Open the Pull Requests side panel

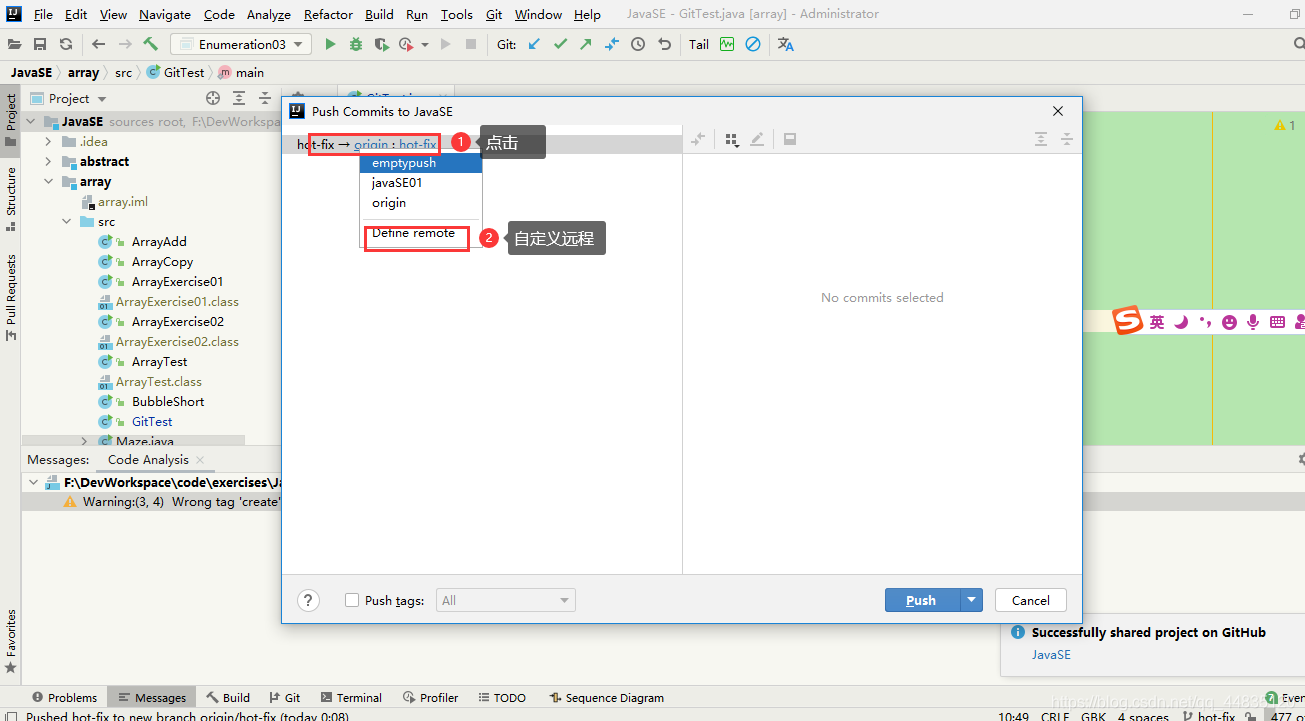pyautogui.click(x=11, y=297)
